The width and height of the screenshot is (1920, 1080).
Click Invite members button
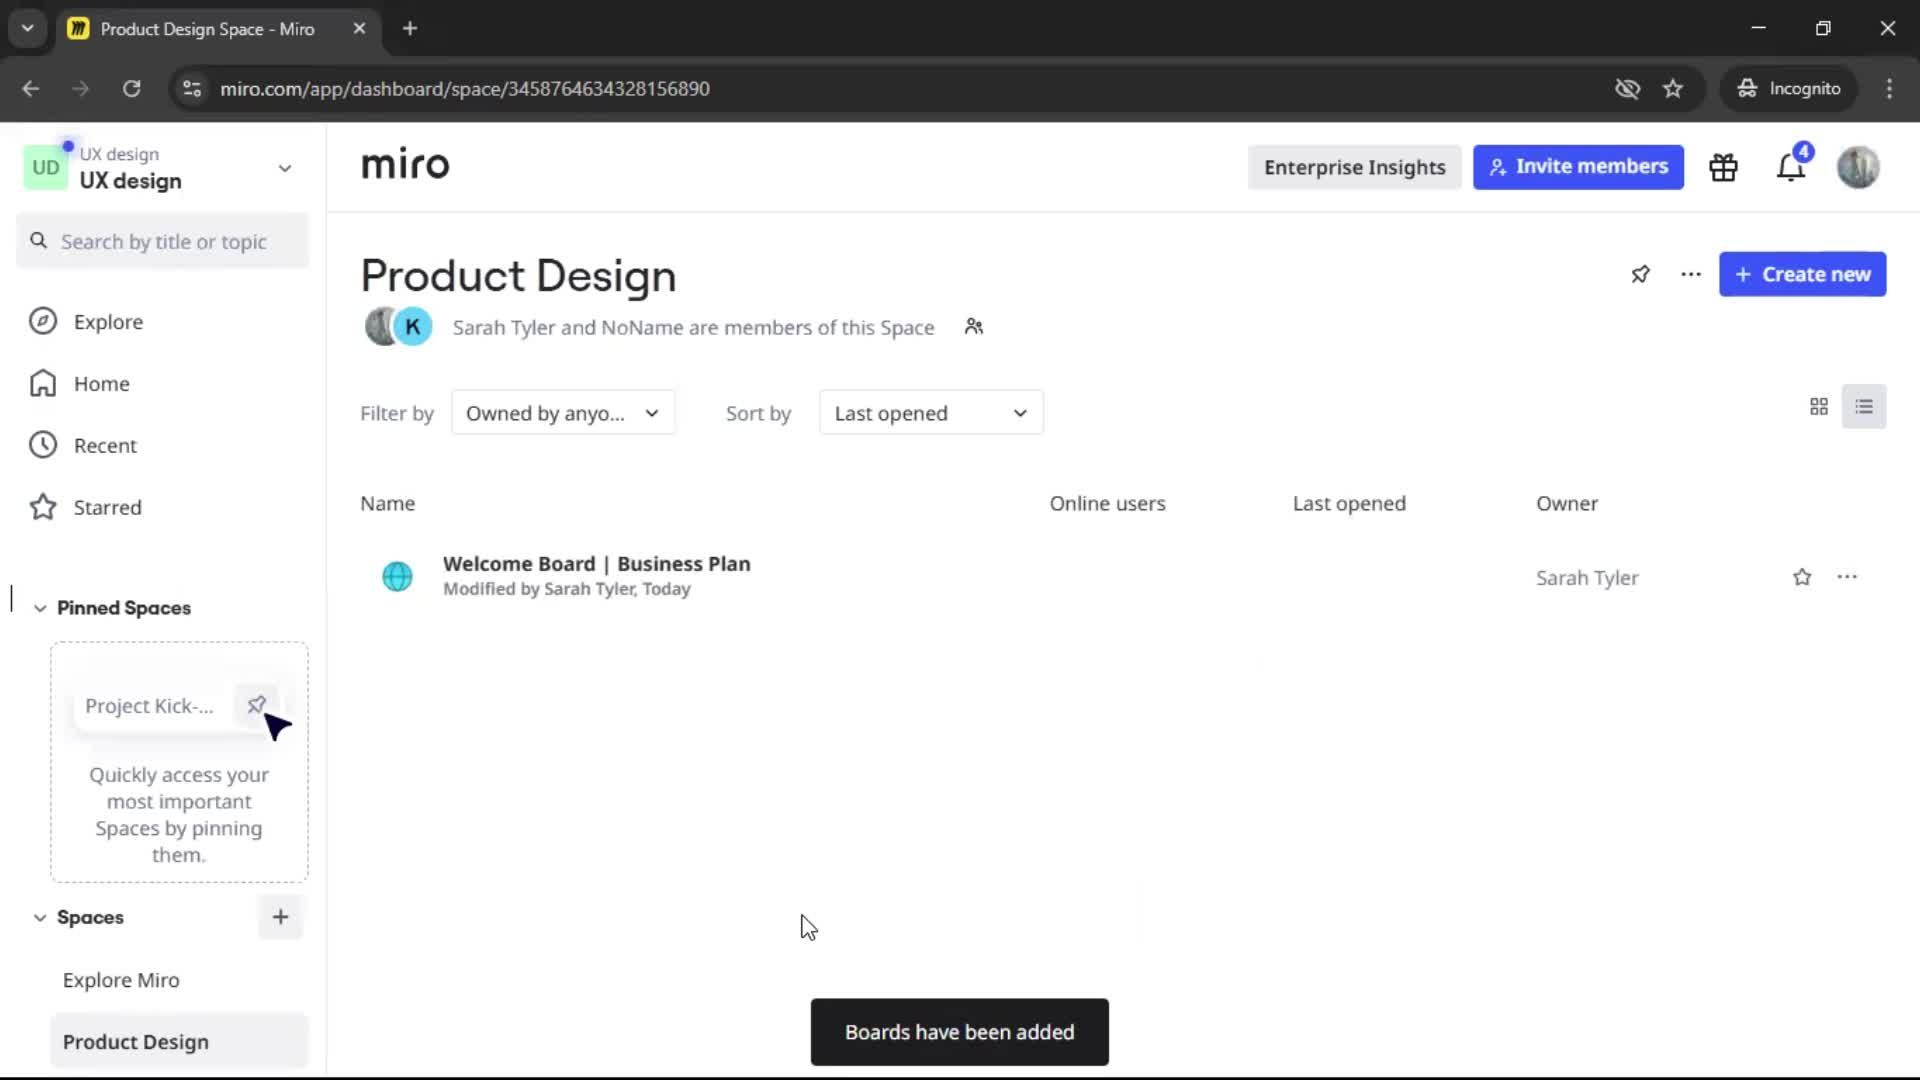pos(1578,167)
